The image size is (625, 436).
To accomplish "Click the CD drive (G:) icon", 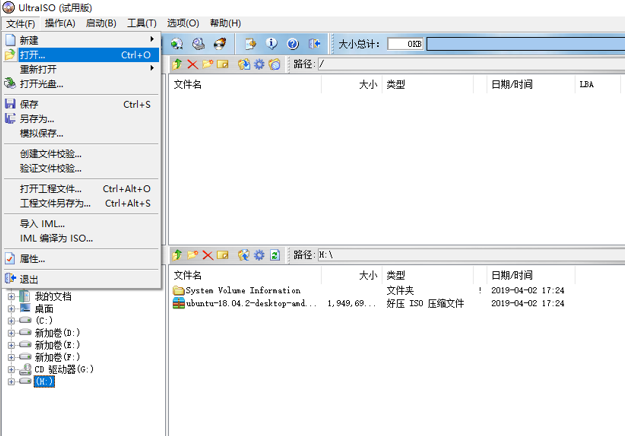I will click(x=26, y=369).
